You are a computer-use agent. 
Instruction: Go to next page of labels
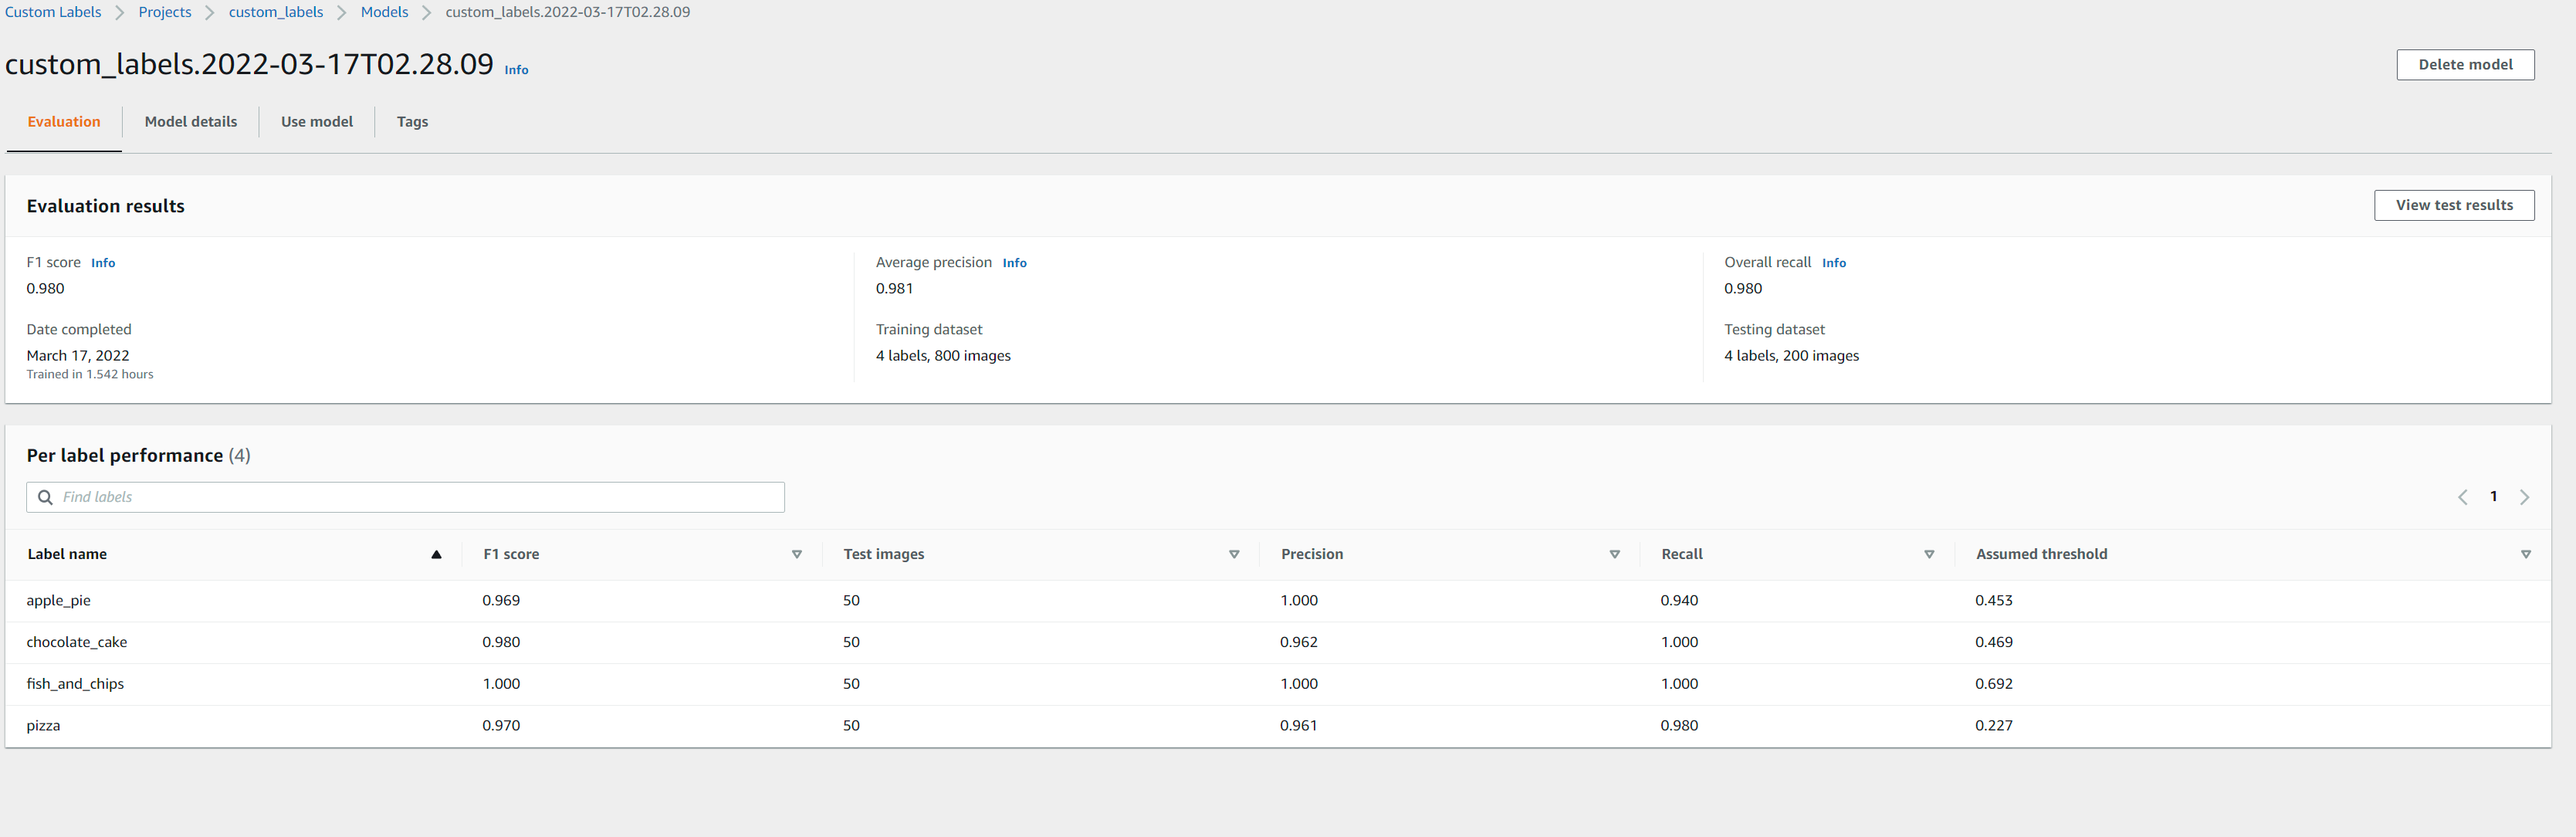(x=2524, y=497)
